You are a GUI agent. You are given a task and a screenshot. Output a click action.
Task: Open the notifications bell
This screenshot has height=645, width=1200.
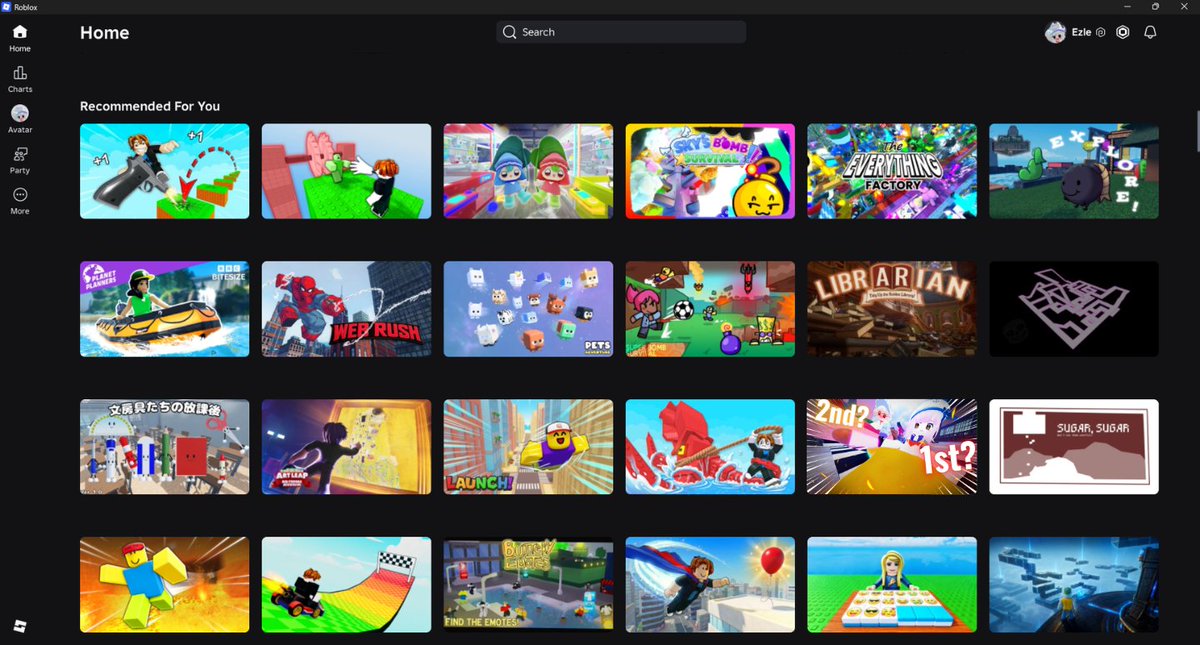click(1151, 32)
